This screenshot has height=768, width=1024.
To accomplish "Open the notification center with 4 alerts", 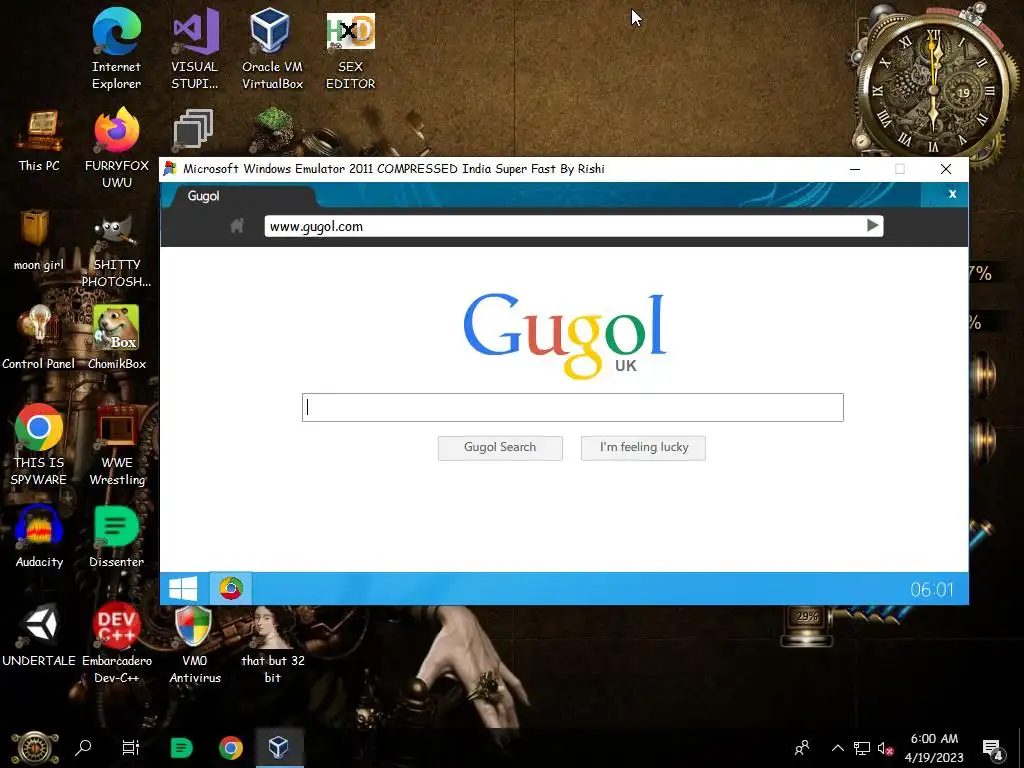I will pos(993,748).
